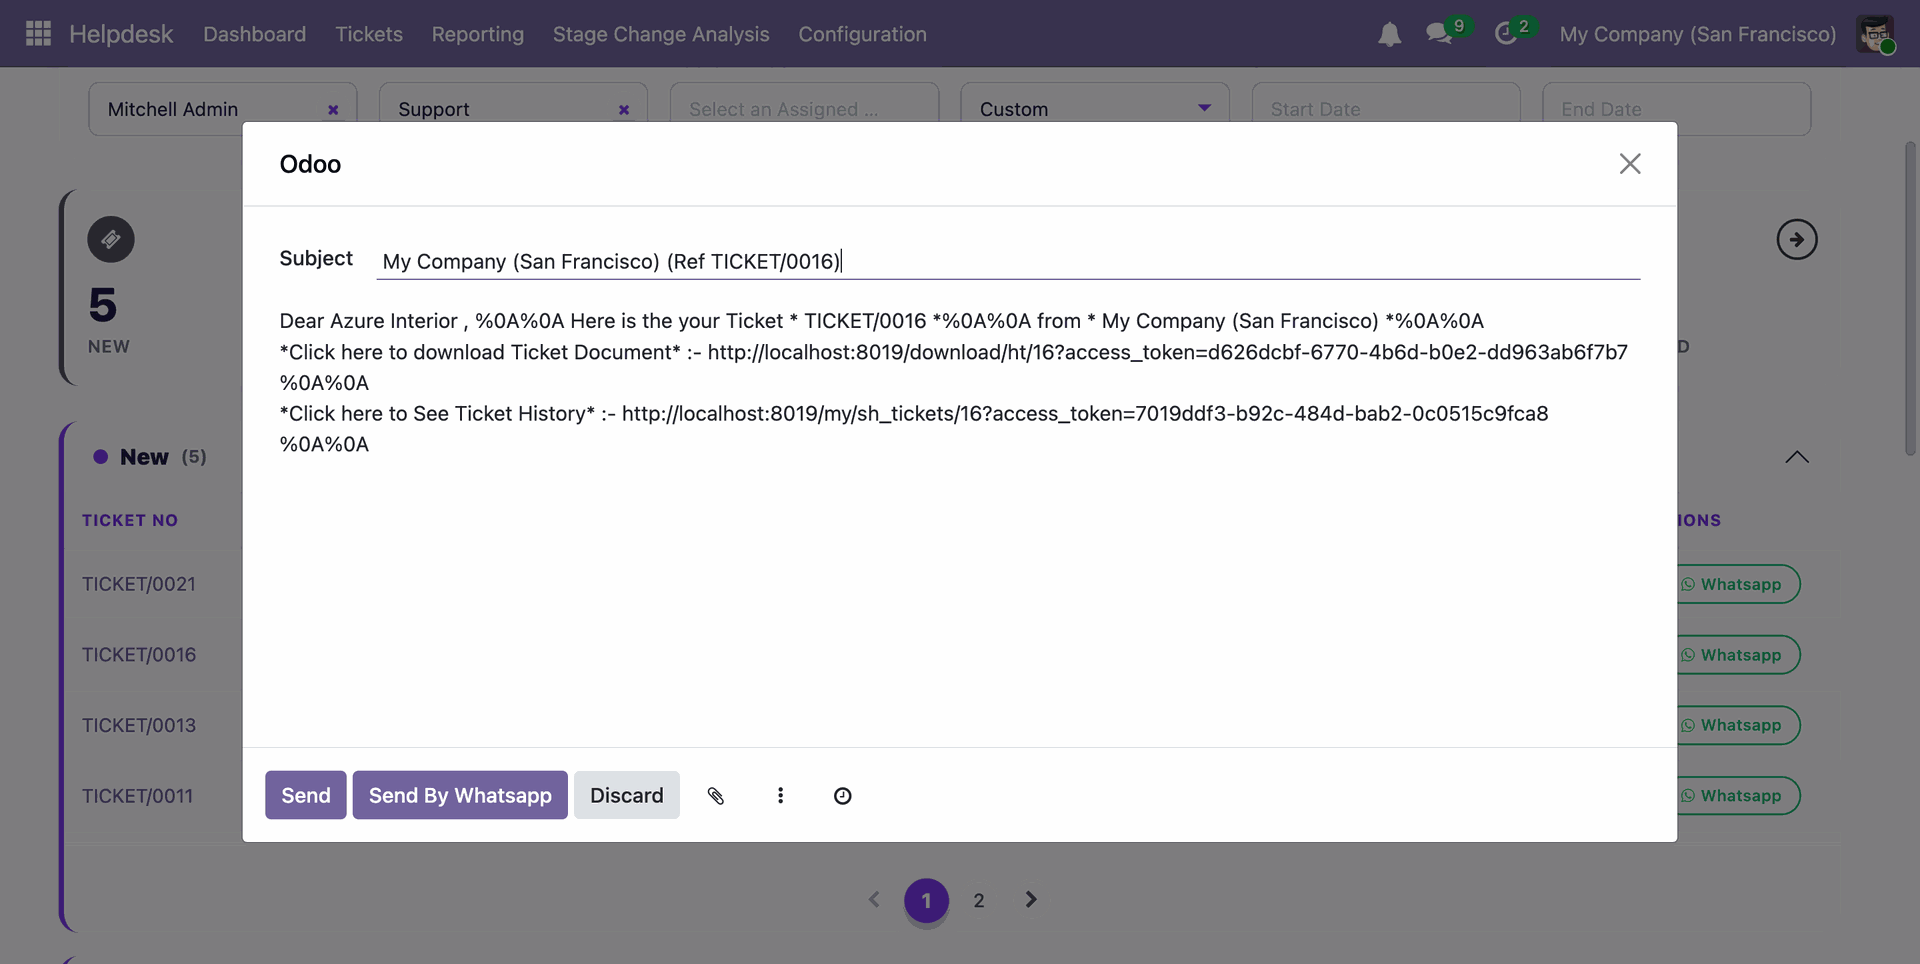
Task: Click the Discard button
Action: click(627, 795)
